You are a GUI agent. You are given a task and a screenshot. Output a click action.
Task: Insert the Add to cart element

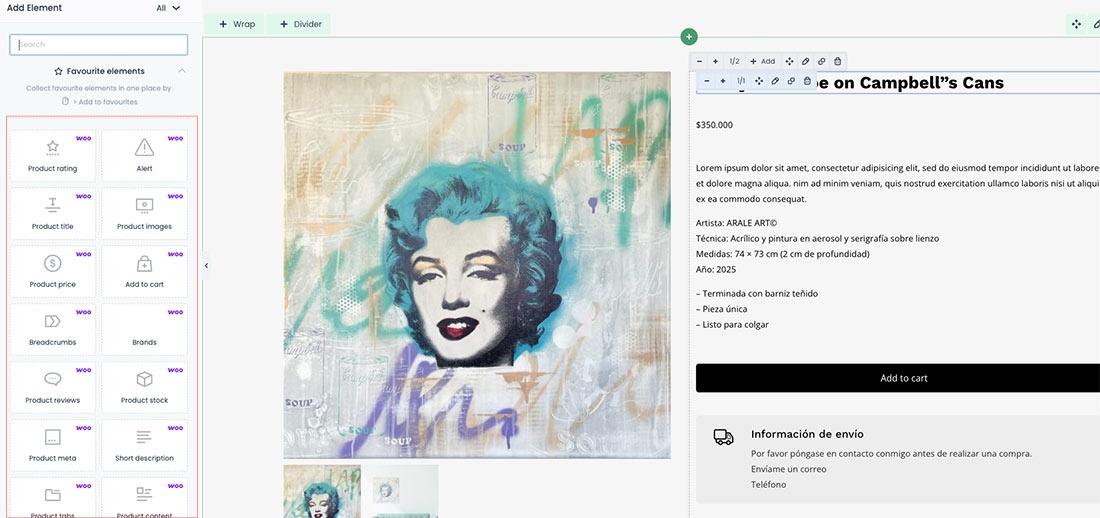click(144, 271)
